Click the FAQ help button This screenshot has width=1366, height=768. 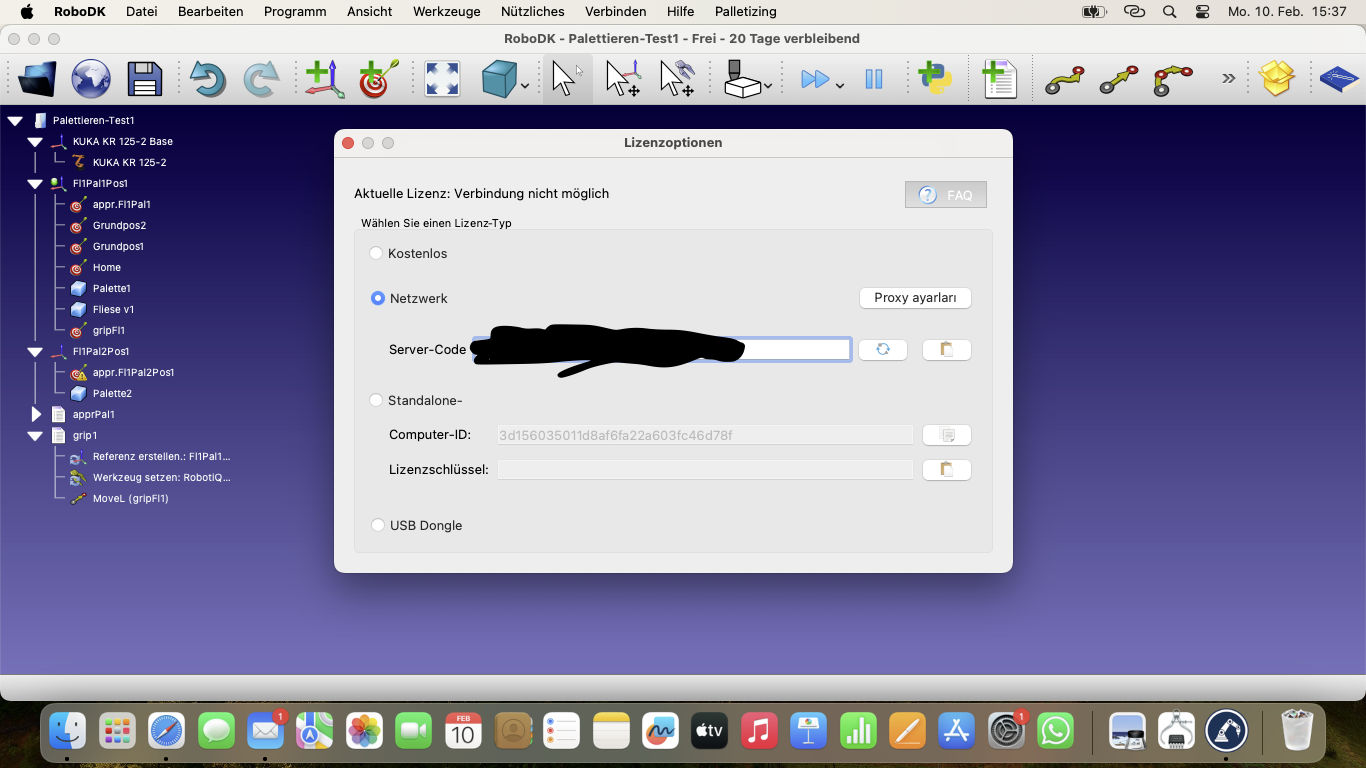click(x=945, y=195)
